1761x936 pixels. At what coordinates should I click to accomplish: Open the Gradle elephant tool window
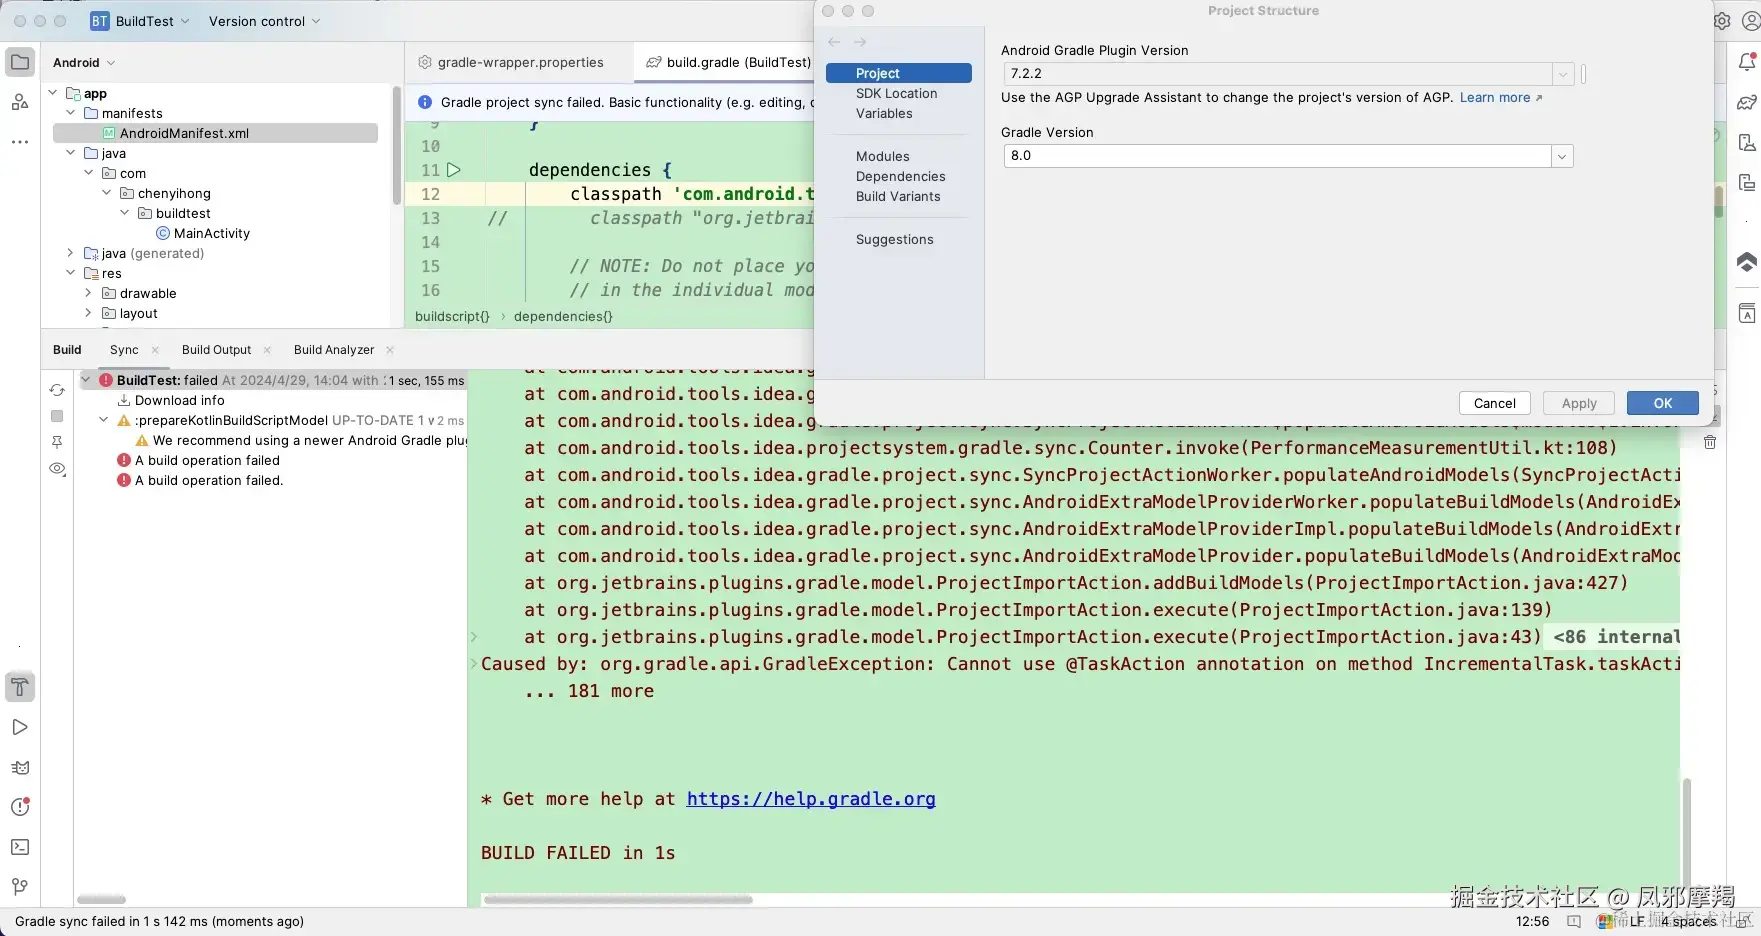tap(1747, 102)
